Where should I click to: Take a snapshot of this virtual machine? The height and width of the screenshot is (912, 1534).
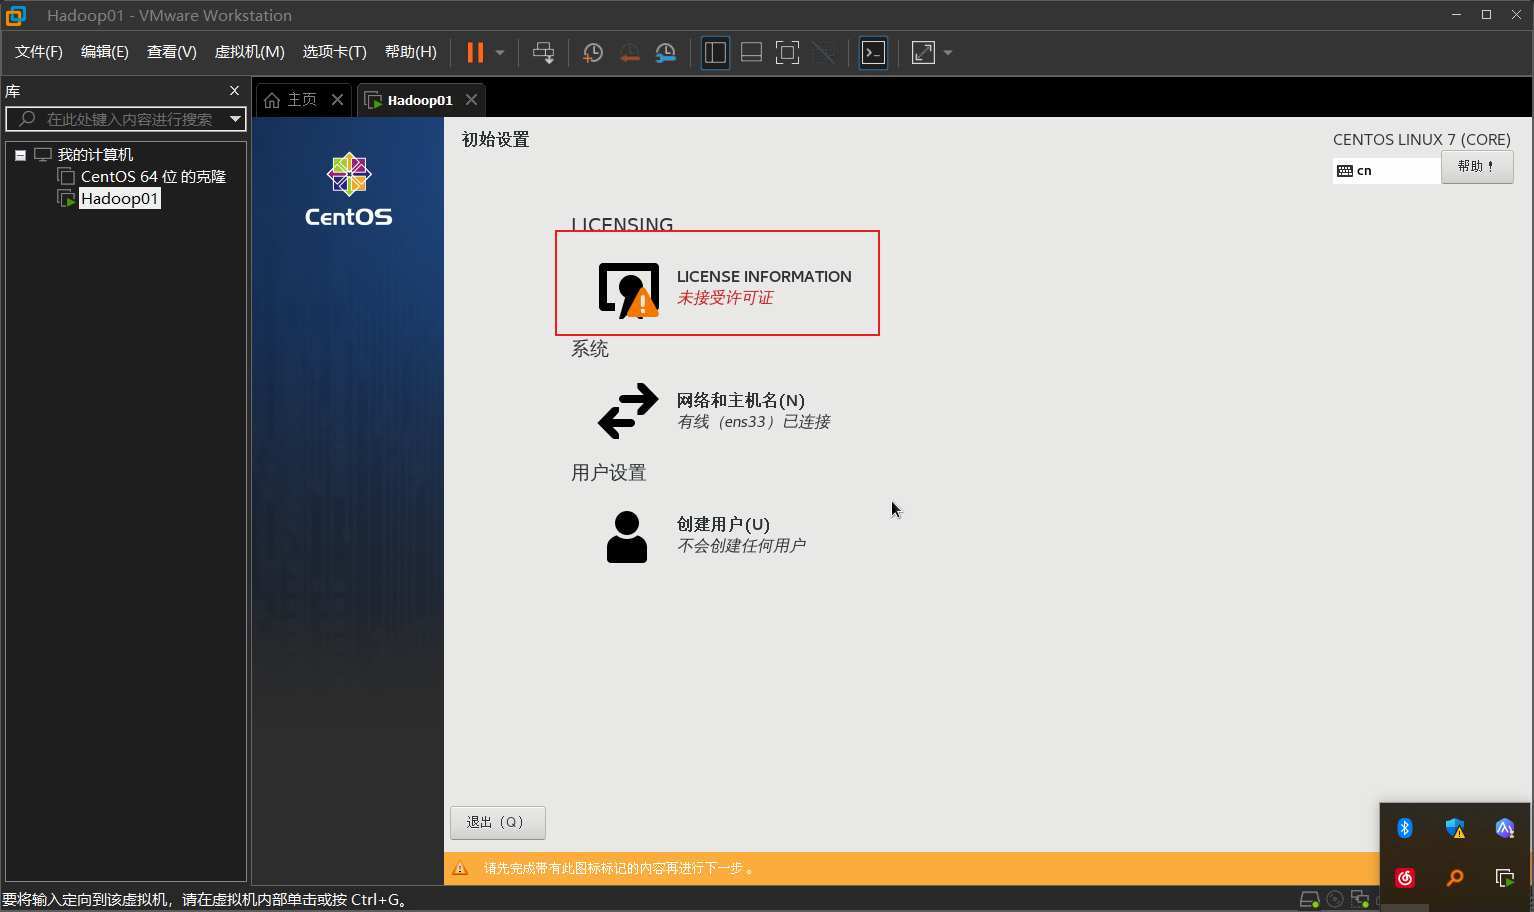593,53
